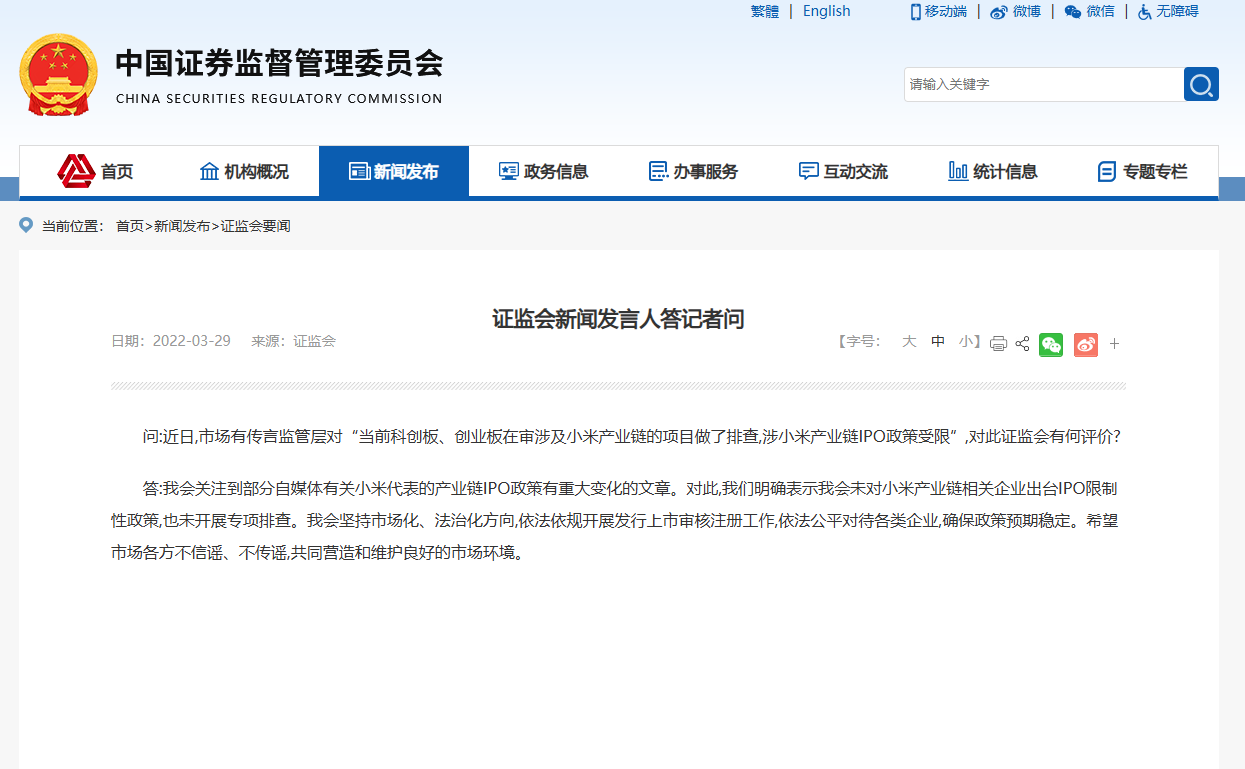The height and width of the screenshot is (769, 1245).
Task: Open the 互动交流 navigation tab
Action: [x=844, y=171]
